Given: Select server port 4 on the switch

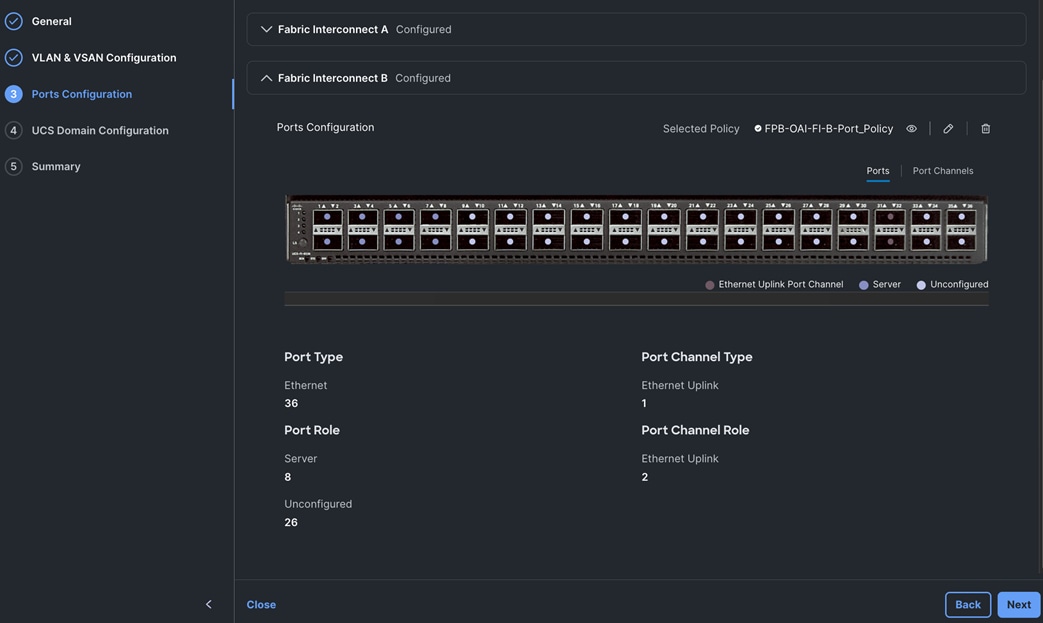Looking at the screenshot, I should tap(363, 241).
